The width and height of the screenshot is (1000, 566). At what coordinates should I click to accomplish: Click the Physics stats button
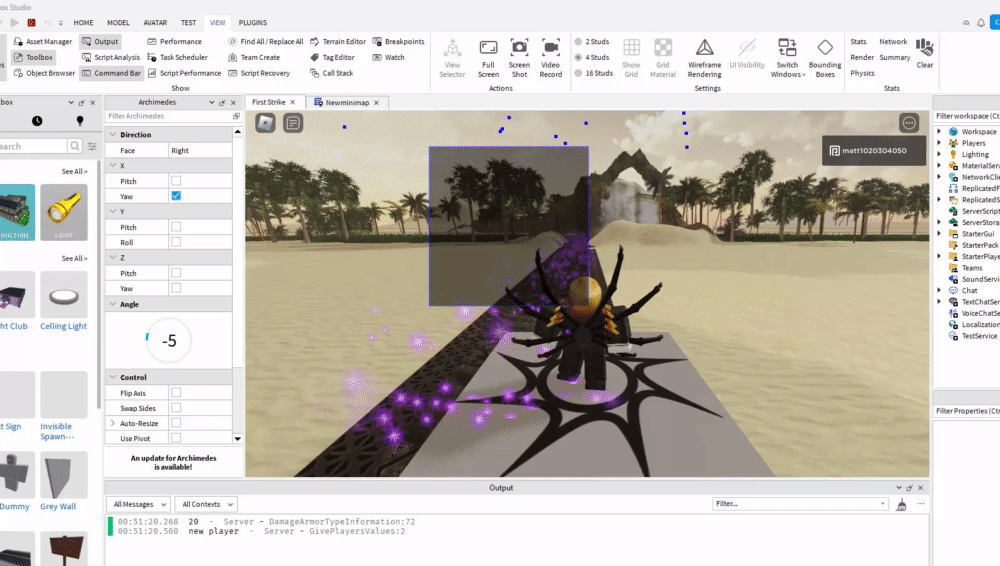862,73
